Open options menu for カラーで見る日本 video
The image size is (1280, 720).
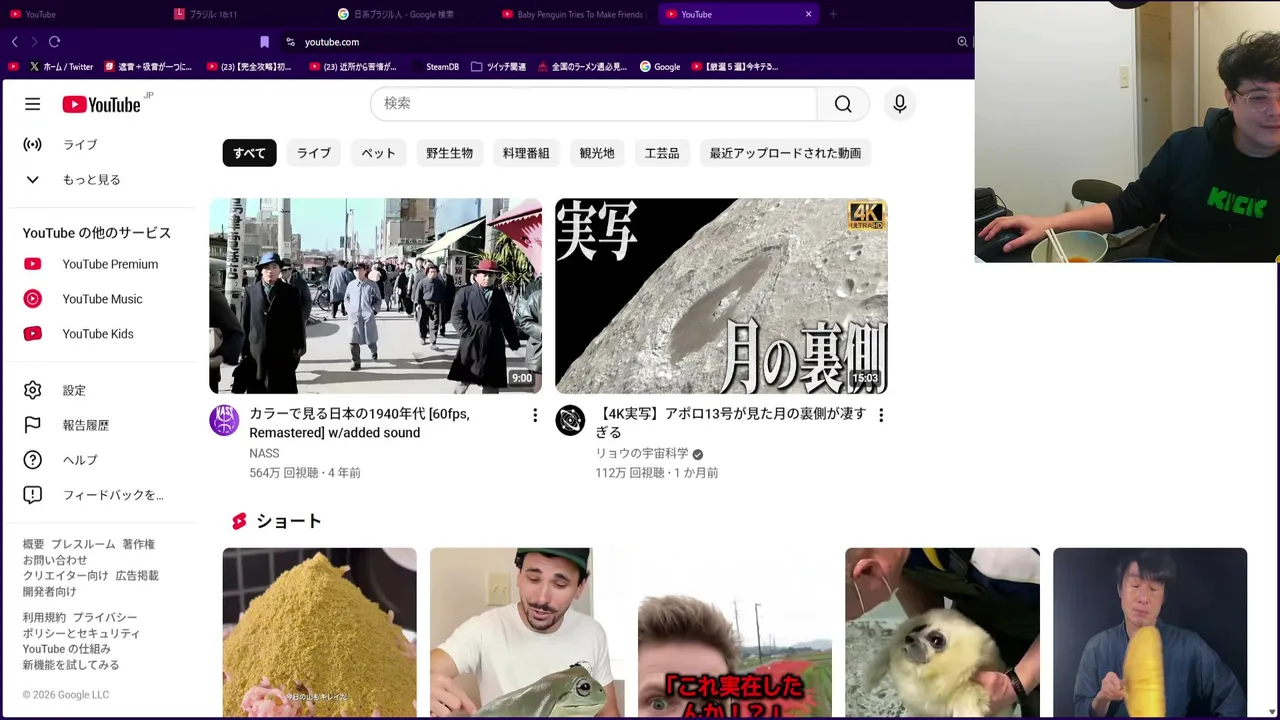[x=535, y=415]
